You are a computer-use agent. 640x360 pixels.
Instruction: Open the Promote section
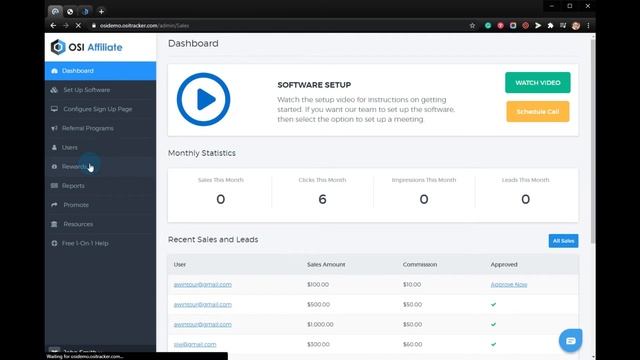click(100, 205)
